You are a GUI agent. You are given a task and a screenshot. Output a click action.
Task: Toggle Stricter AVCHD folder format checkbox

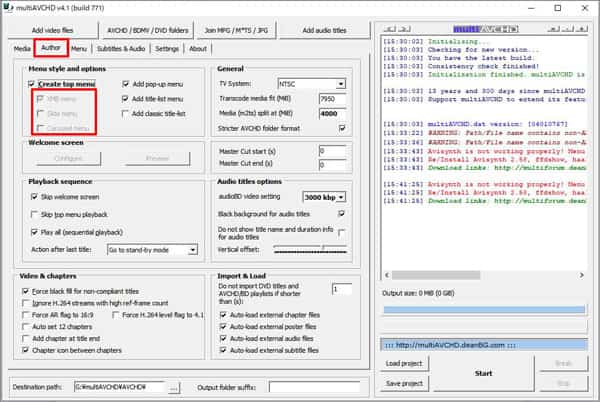[x=343, y=127]
